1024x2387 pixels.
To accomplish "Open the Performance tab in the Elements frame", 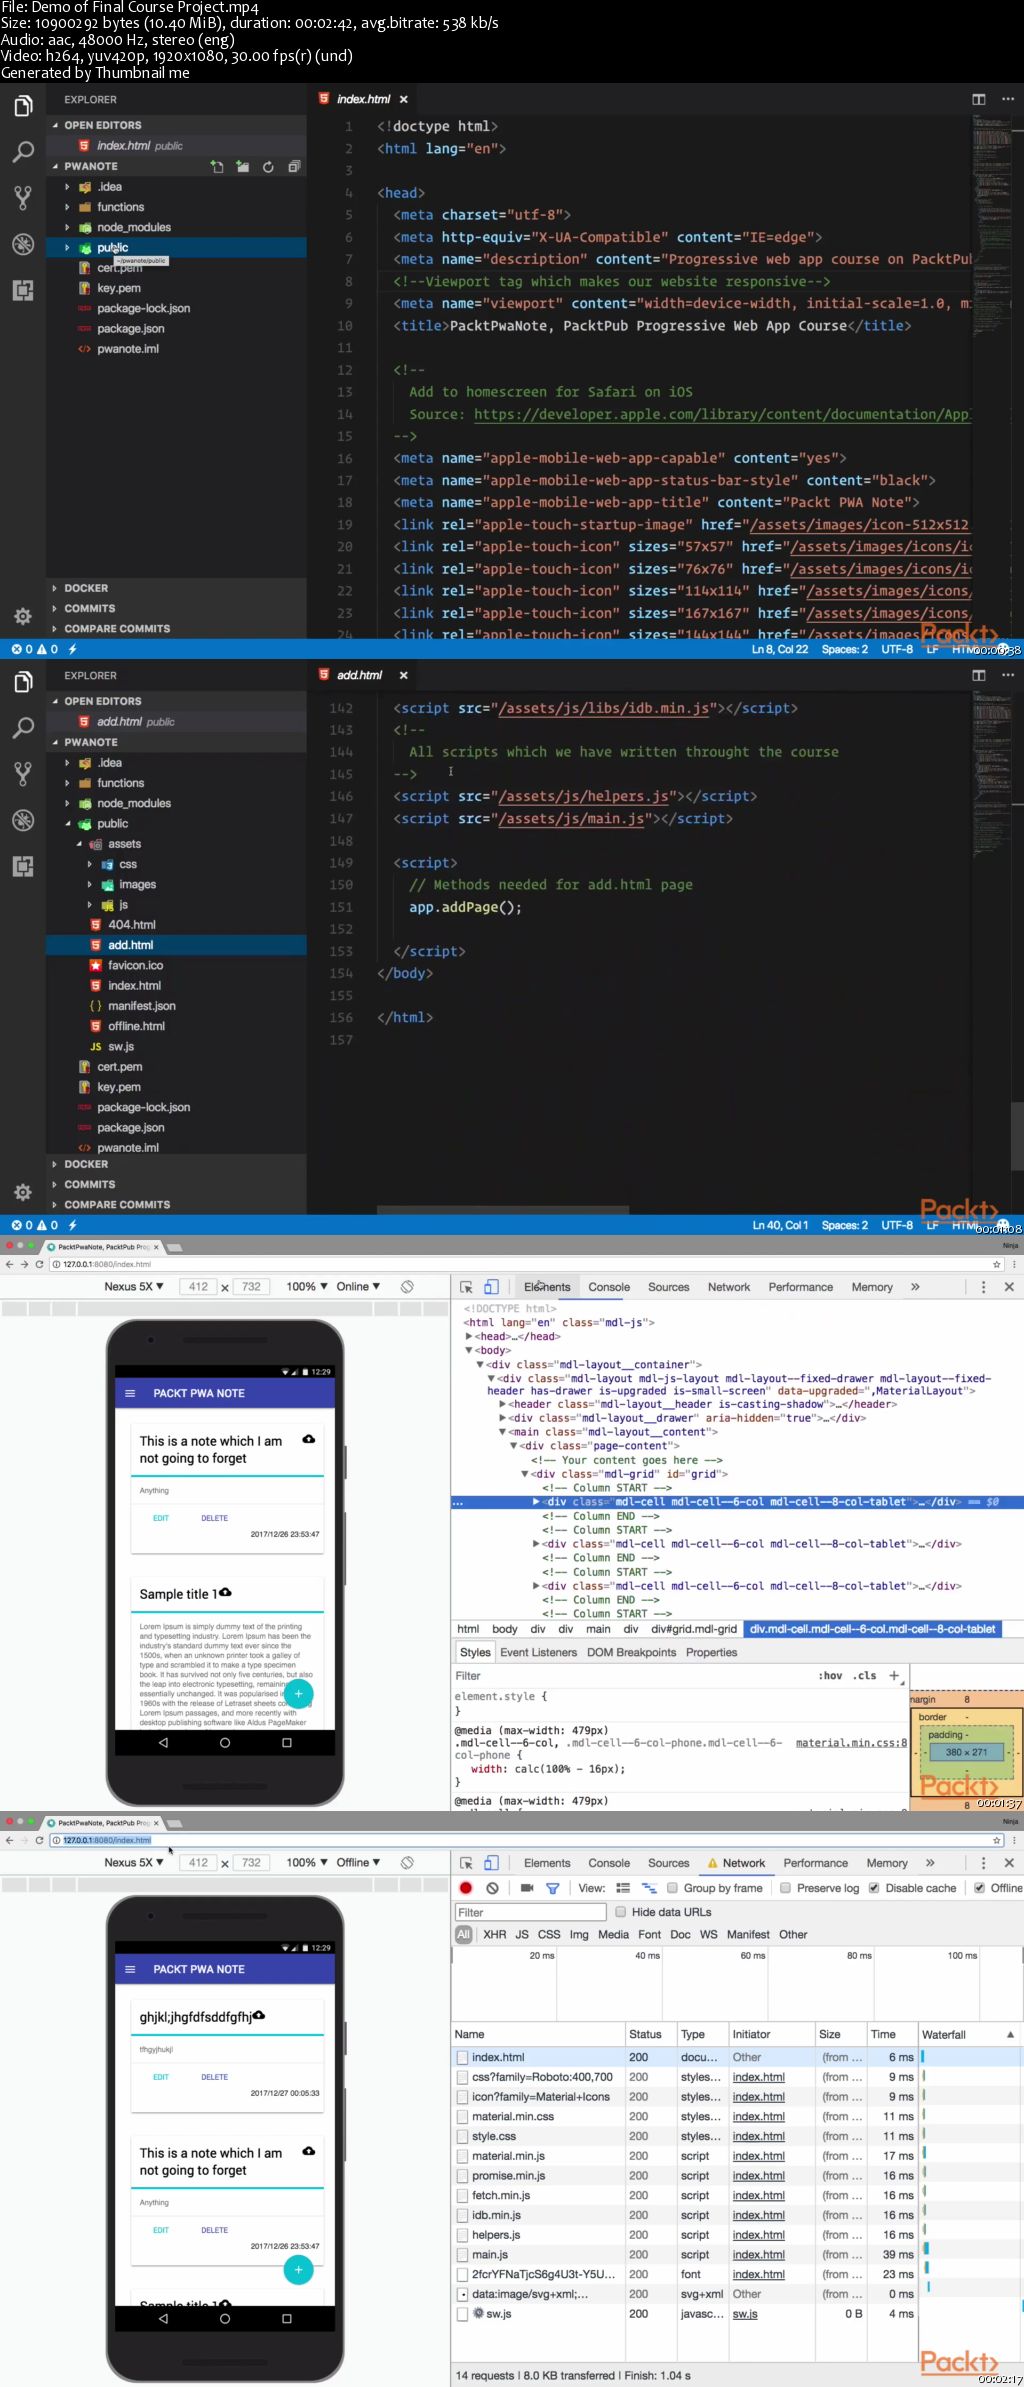I will (800, 1287).
